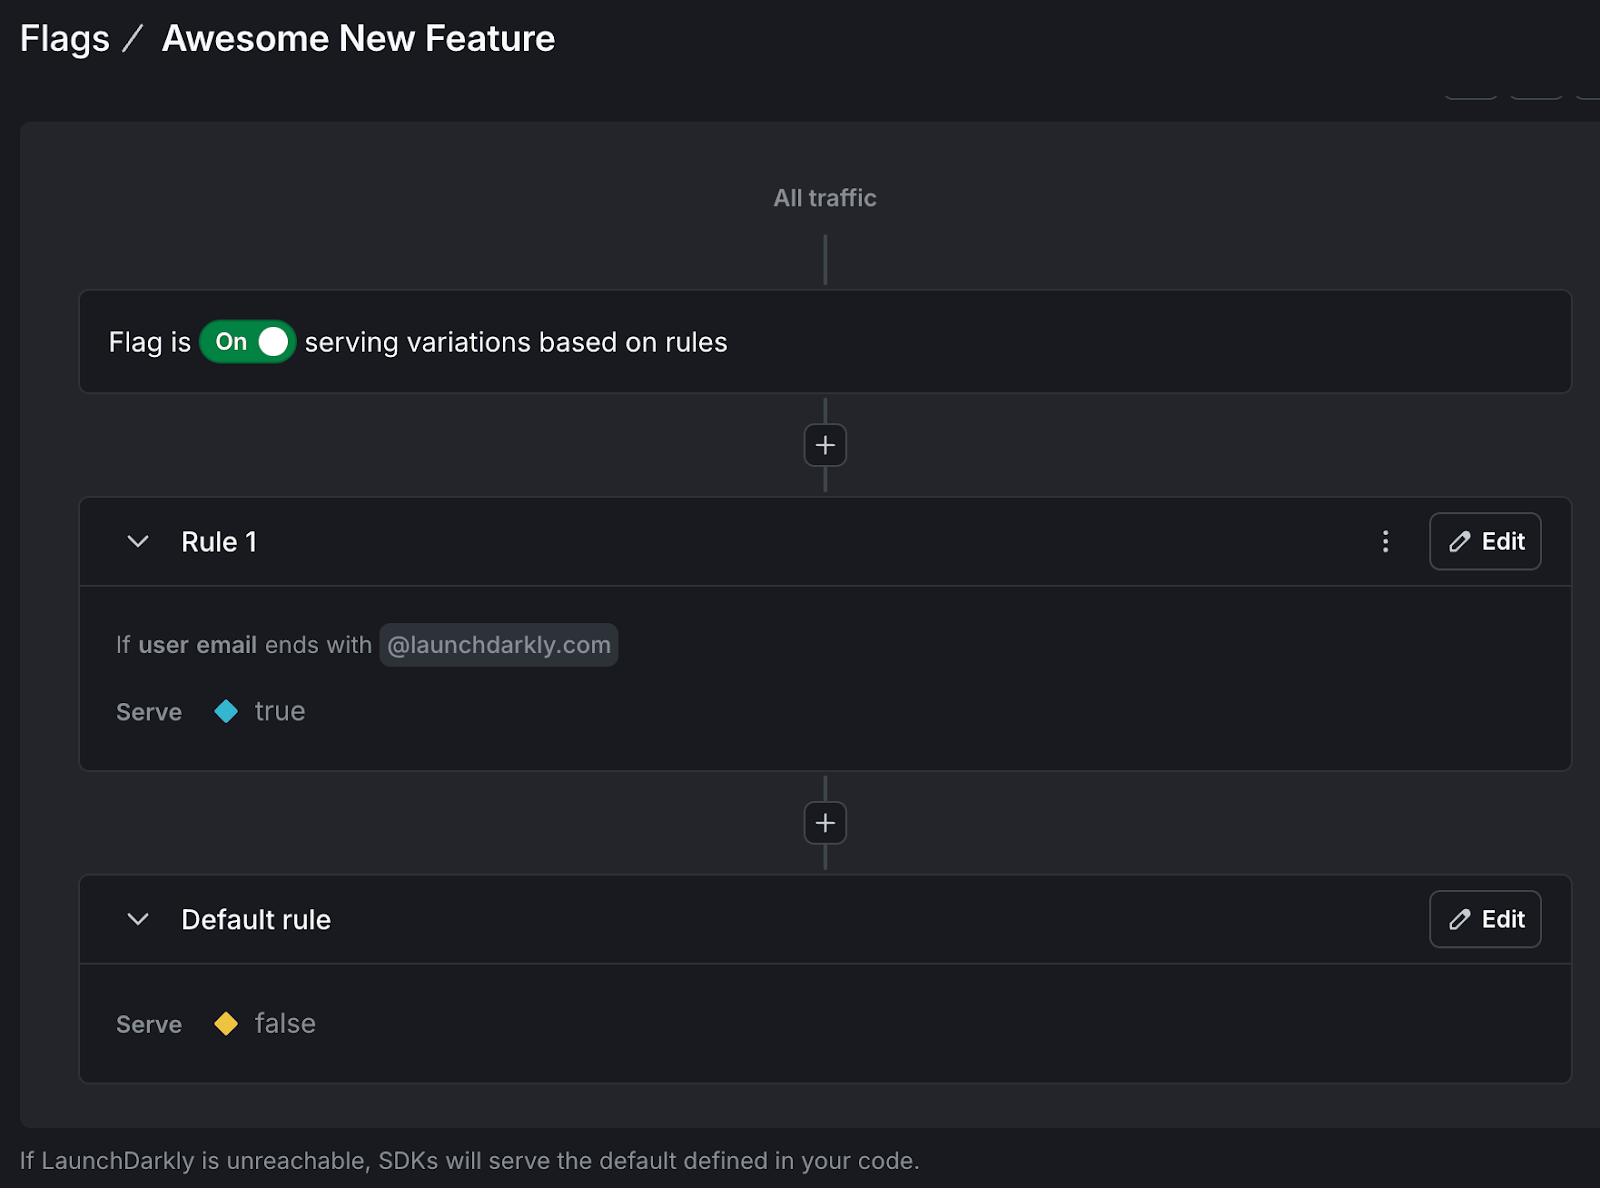
Task: Collapse Rule 1 using its chevron
Action: pyautogui.click(x=137, y=541)
